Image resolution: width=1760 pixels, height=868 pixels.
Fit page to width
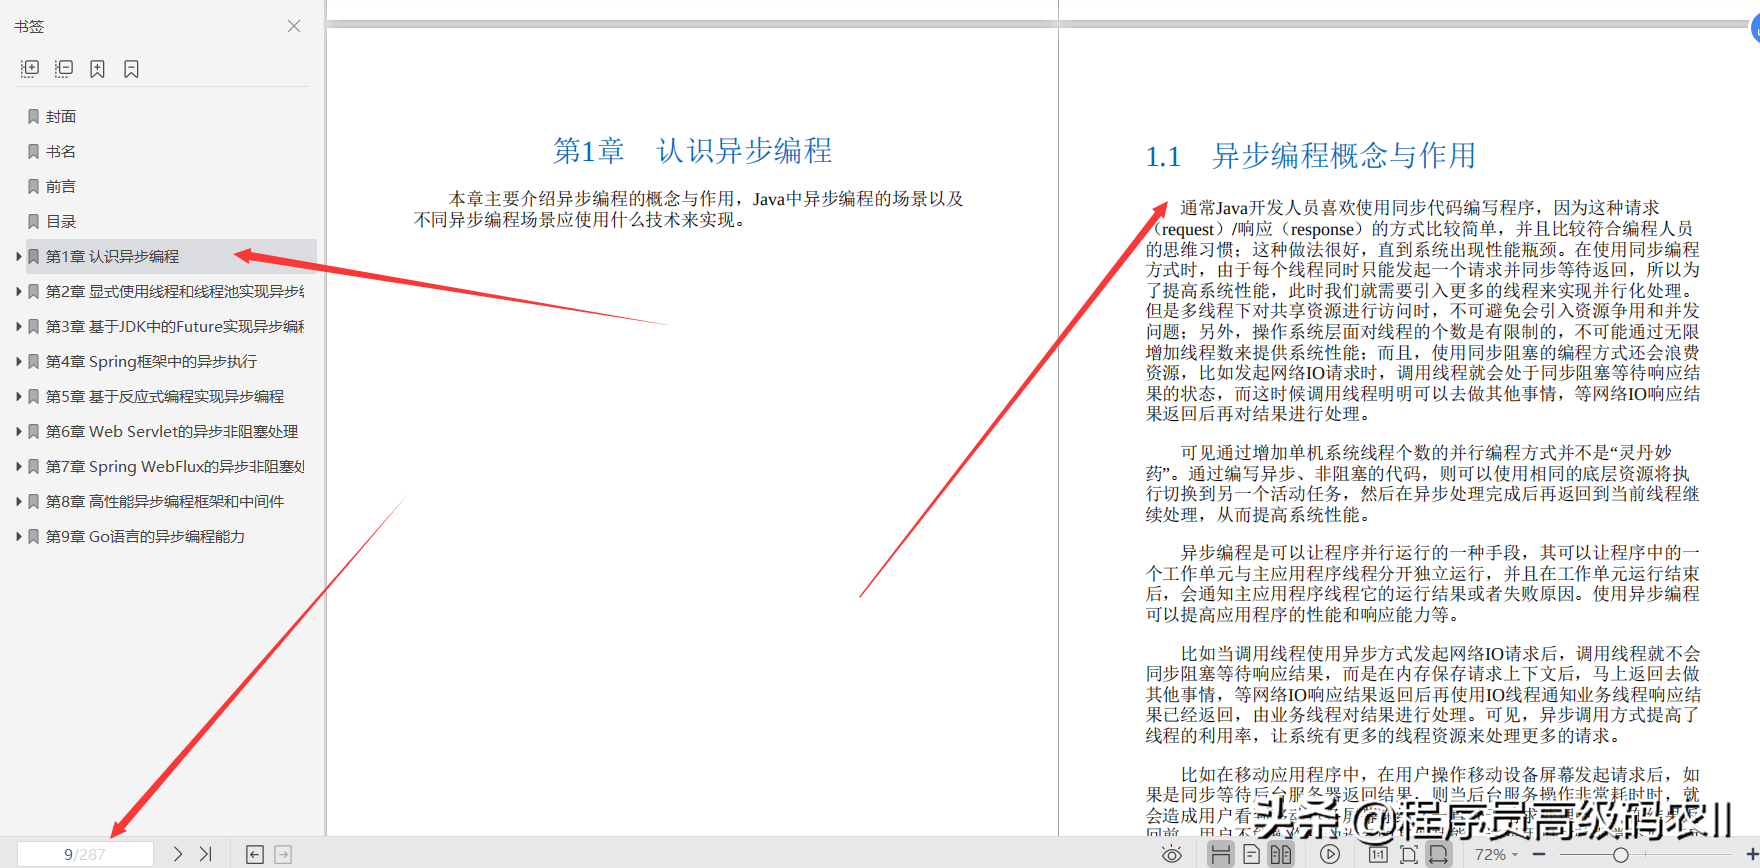tap(1438, 854)
